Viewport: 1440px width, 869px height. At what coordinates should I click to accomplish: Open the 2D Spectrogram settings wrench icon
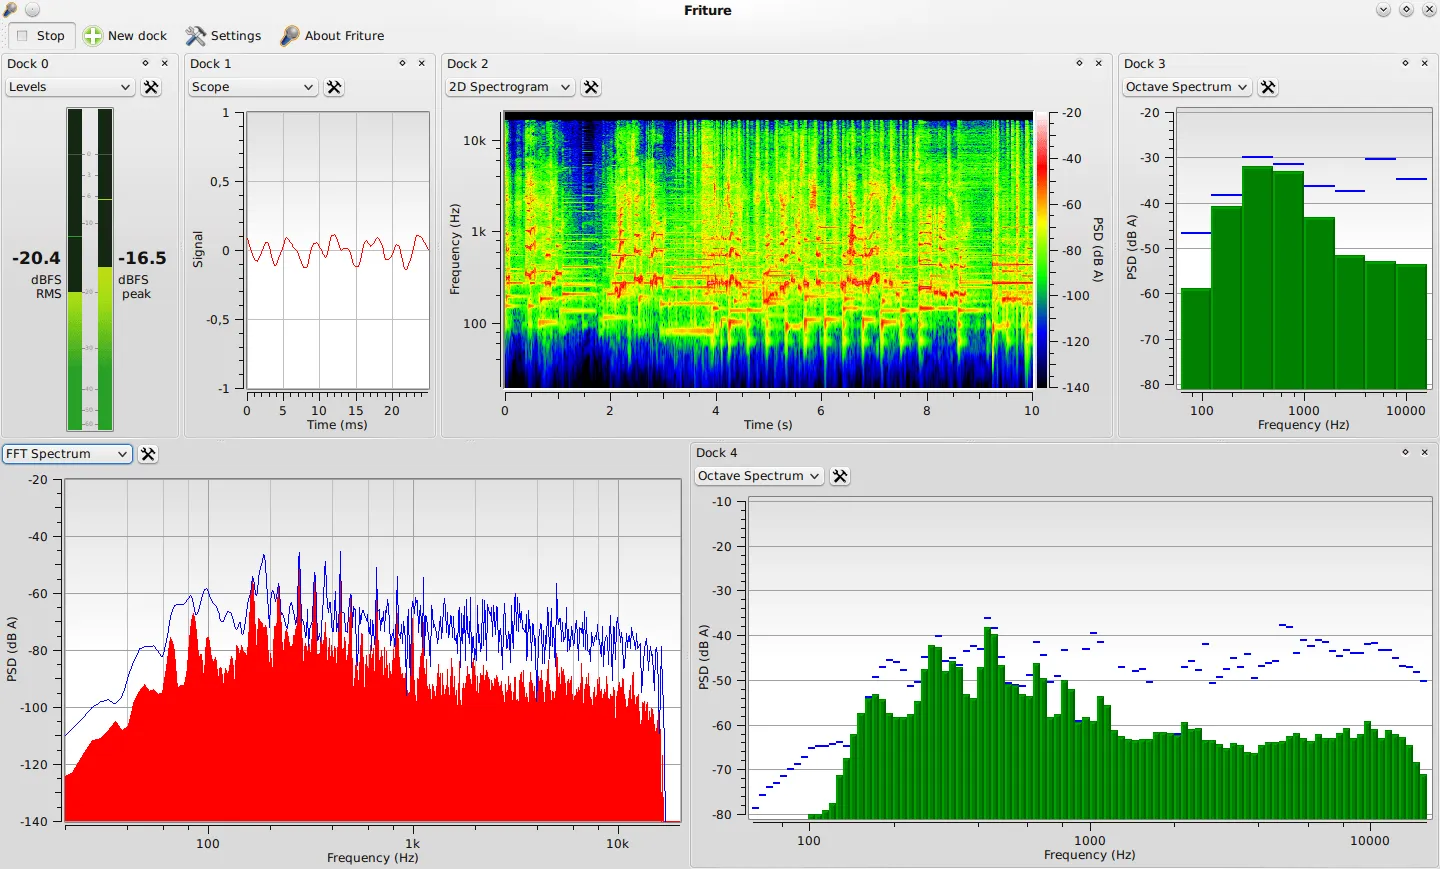click(x=590, y=87)
